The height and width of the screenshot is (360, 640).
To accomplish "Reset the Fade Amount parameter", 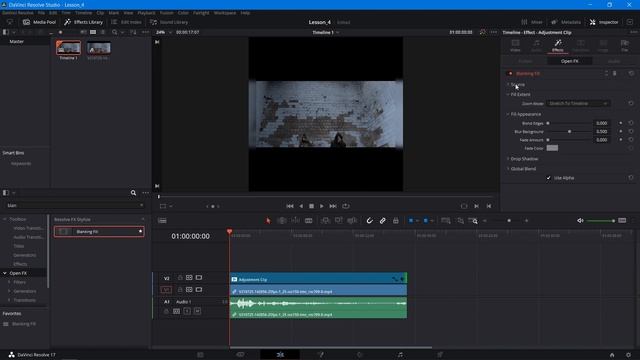I will [x=631, y=140].
